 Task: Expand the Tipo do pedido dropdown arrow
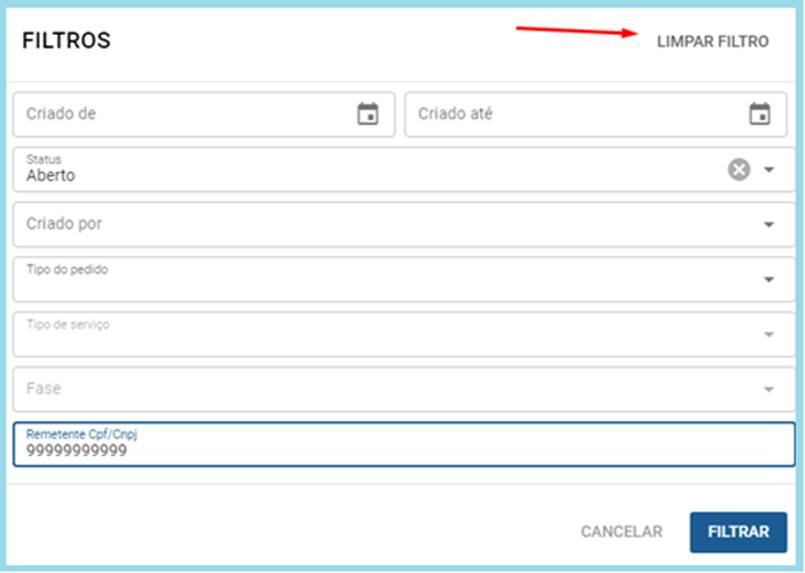769,279
